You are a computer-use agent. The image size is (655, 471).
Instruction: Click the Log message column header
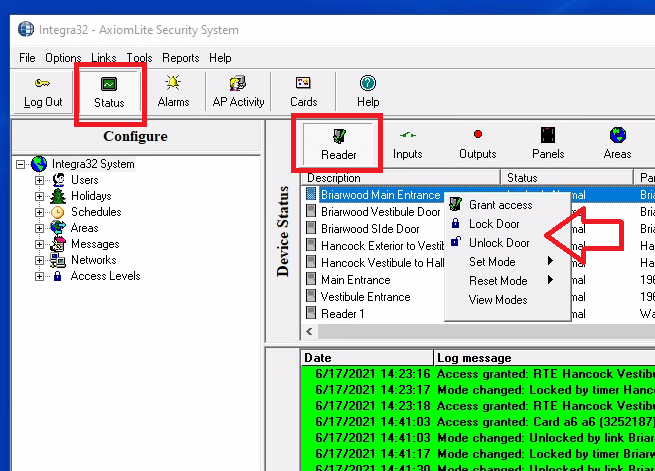[544, 358]
